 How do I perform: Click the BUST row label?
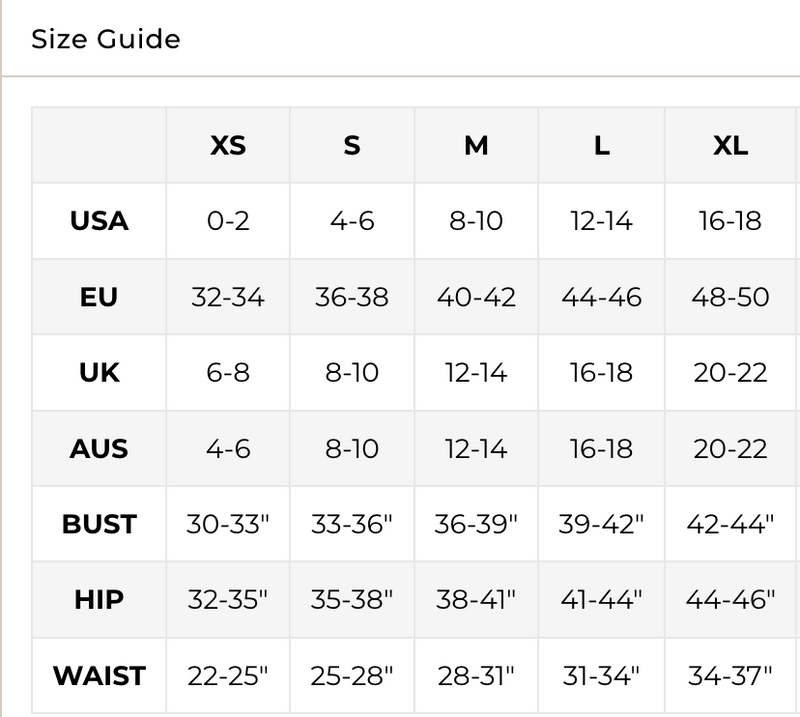tap(99, 524)
